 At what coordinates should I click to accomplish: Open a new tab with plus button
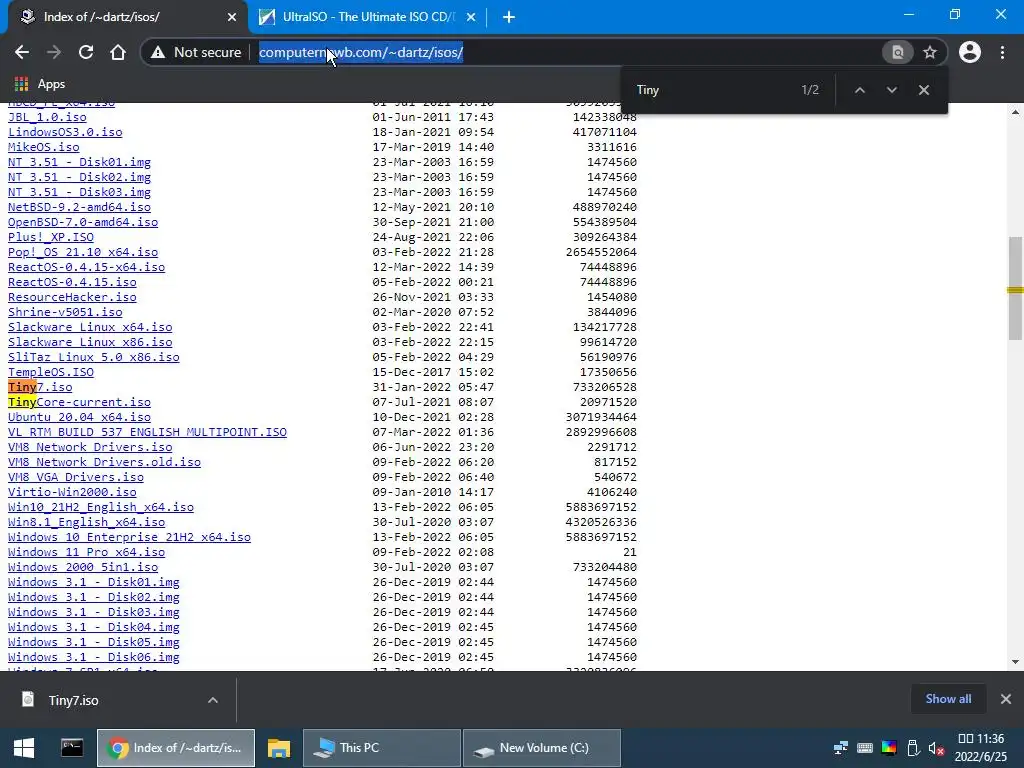[x=509, y=17]
